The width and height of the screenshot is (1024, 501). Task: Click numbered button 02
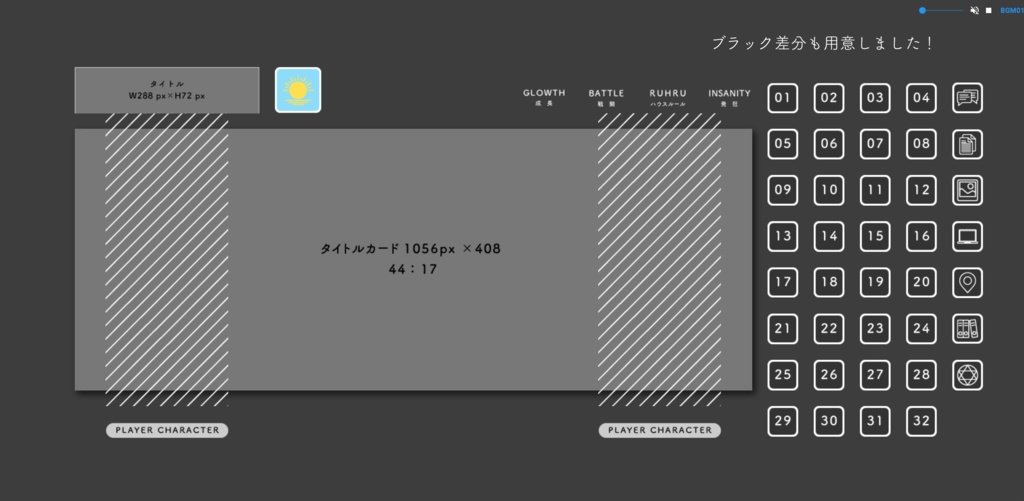[829, 98]
